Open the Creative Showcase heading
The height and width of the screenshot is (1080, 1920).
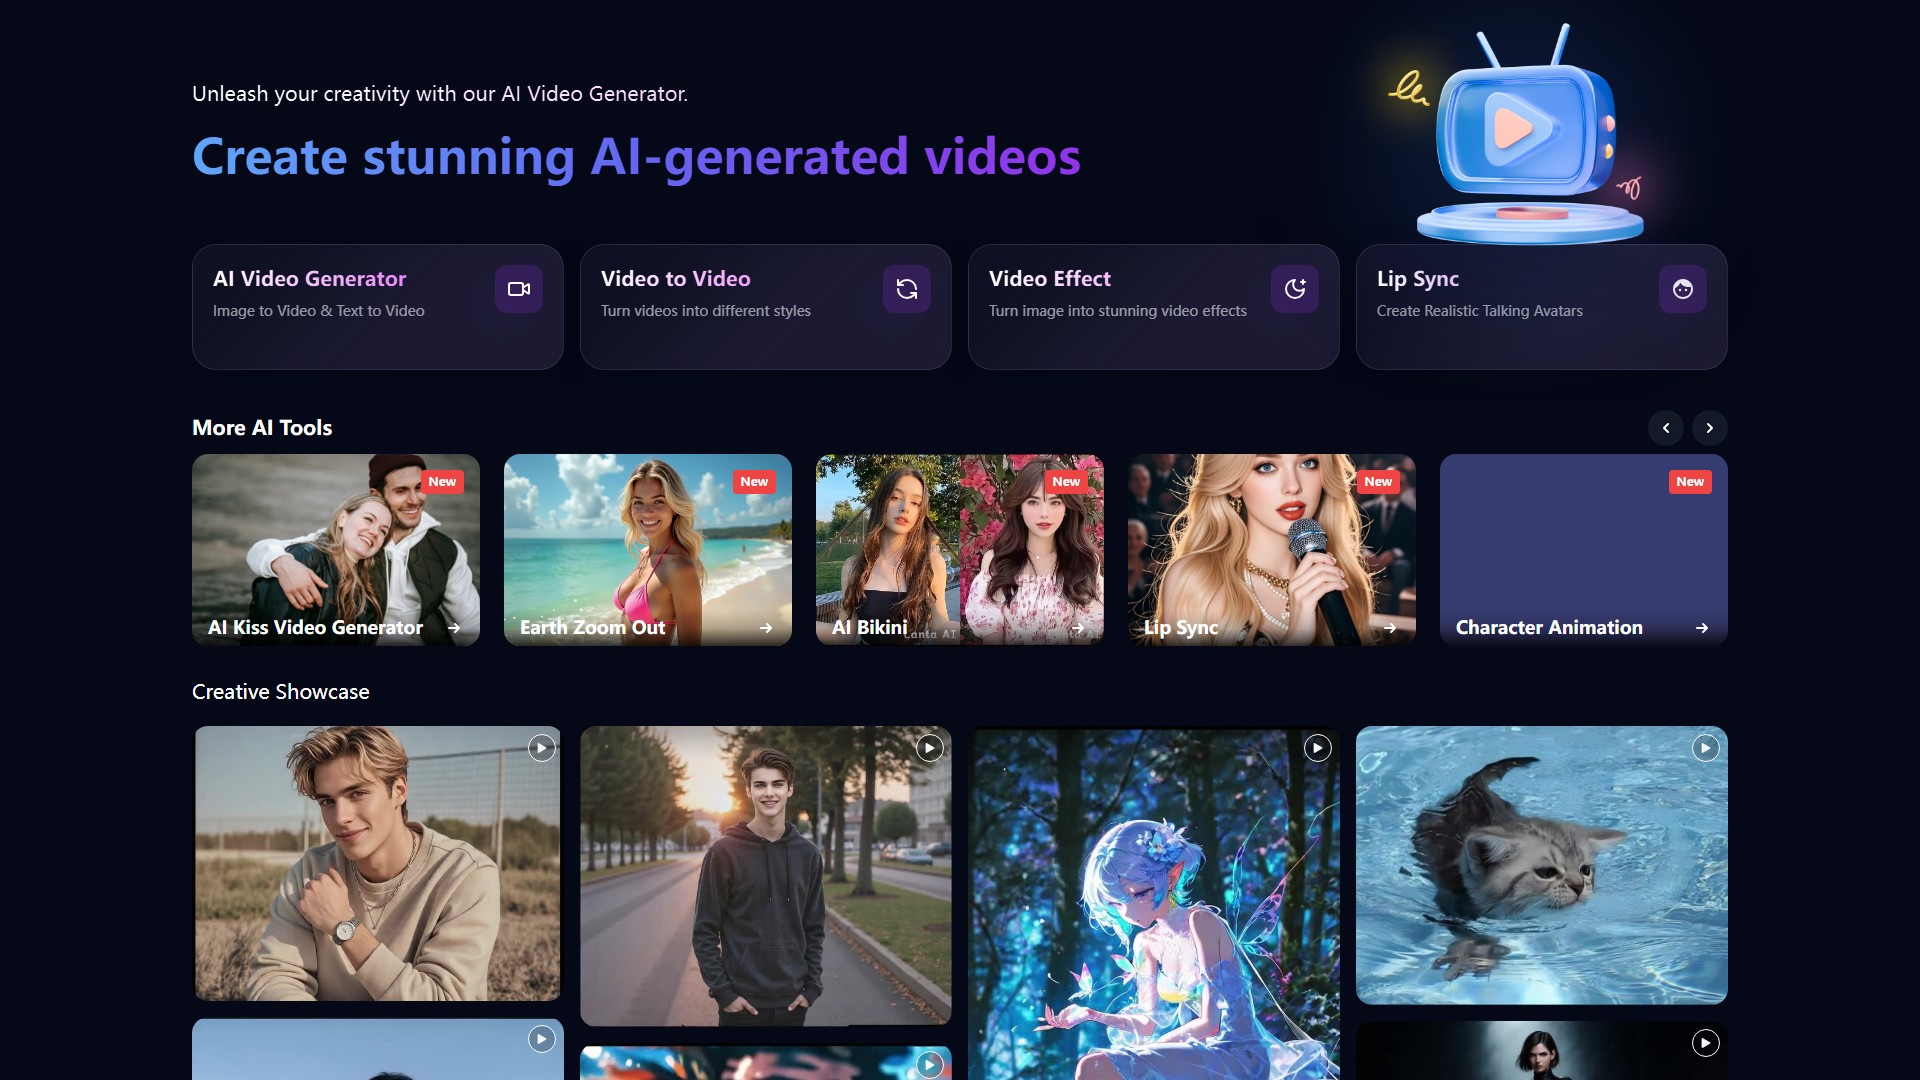coord(280,692)
